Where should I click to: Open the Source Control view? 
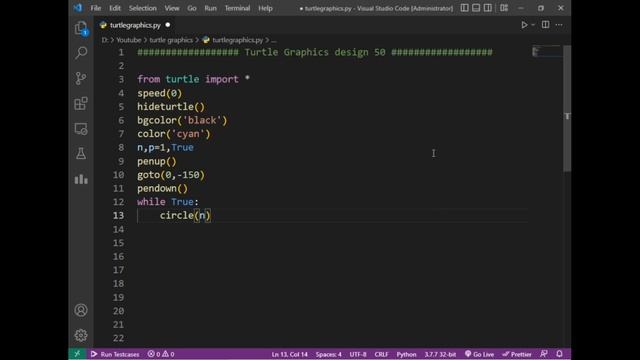pos(81,78)
